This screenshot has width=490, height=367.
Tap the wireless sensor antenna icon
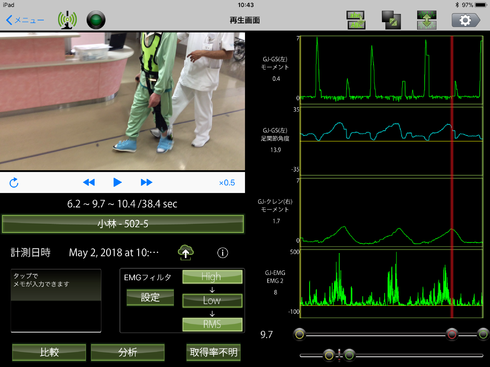pos(67,20)
